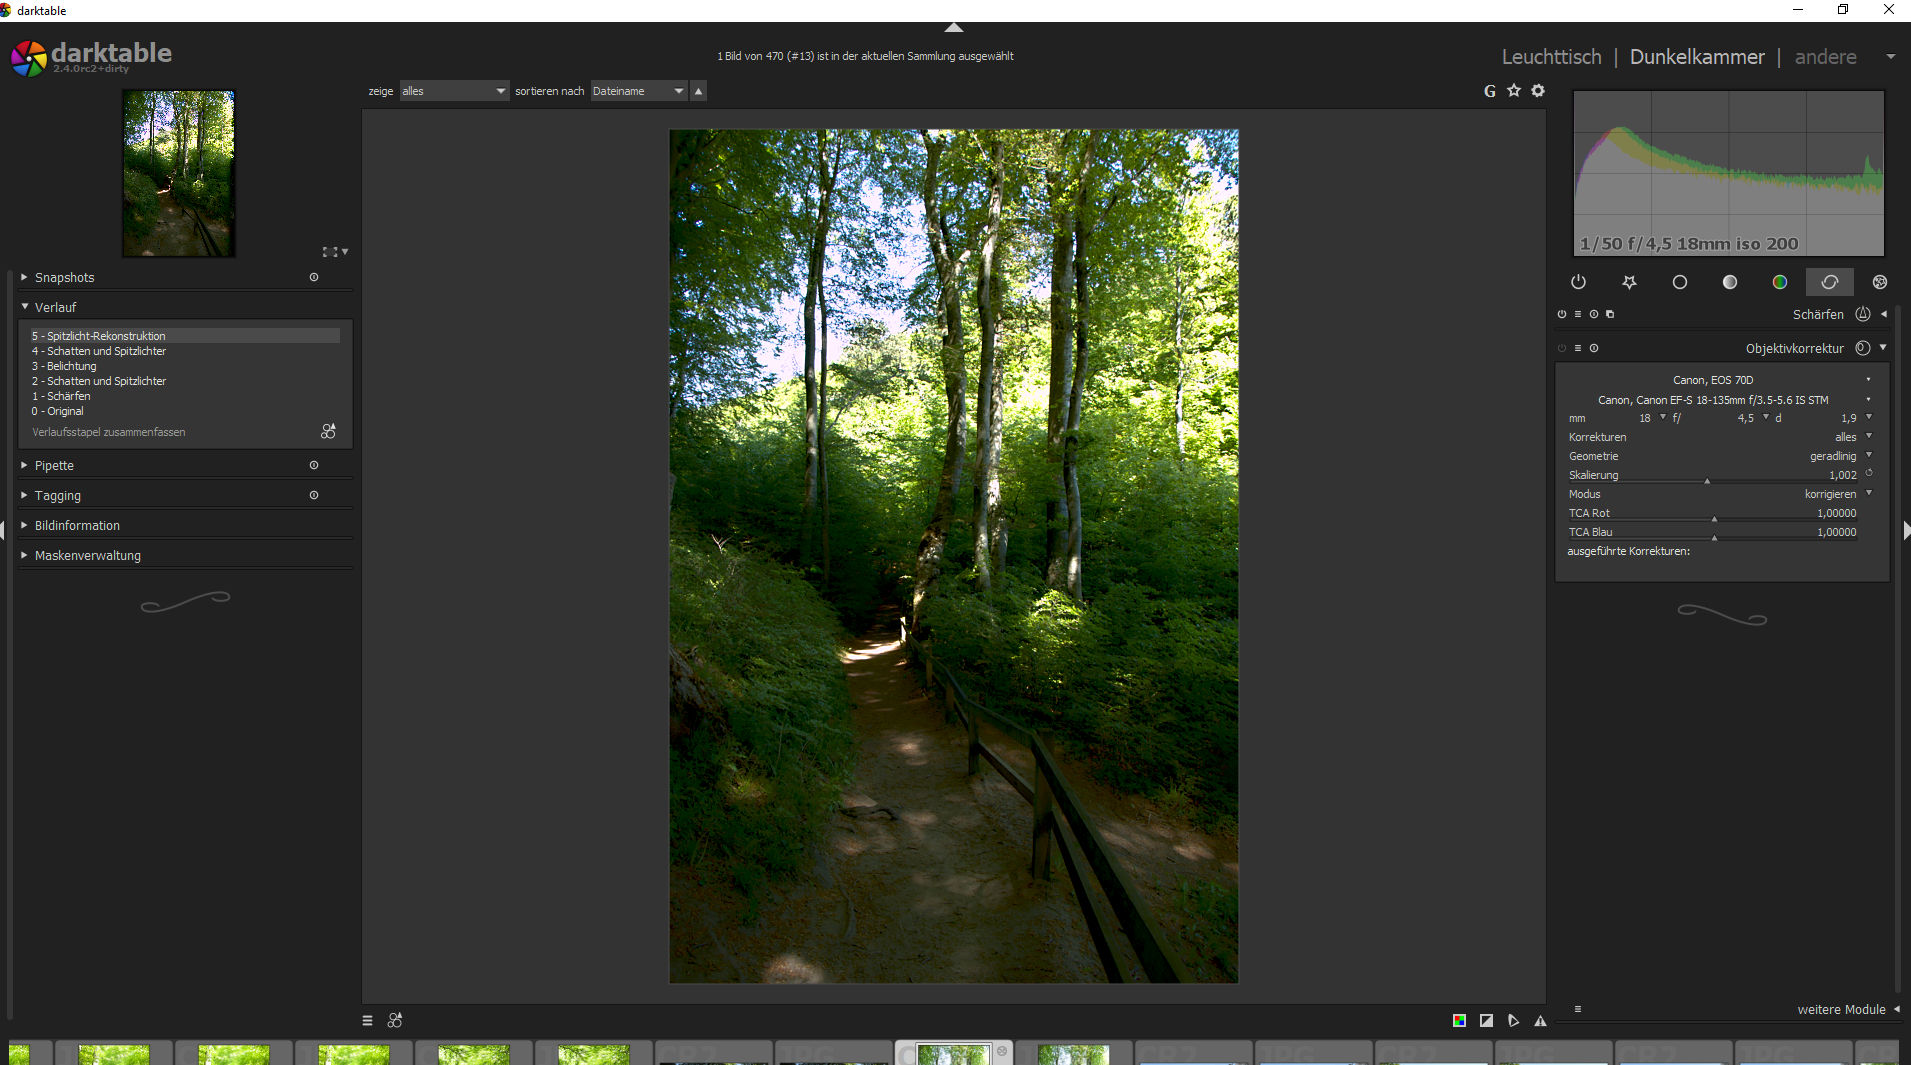Show favourite modules via star icon tab
Screen dimensions: 1911x1065
pyautogui.click(x=1629, y=282)
